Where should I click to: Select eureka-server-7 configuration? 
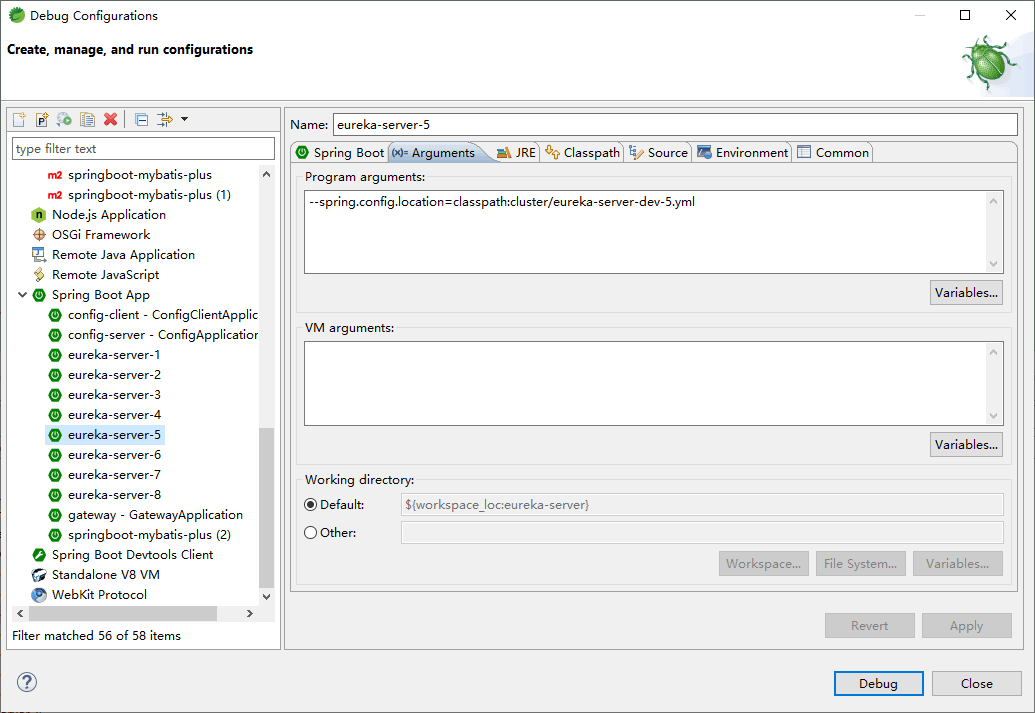pos(104,475)
